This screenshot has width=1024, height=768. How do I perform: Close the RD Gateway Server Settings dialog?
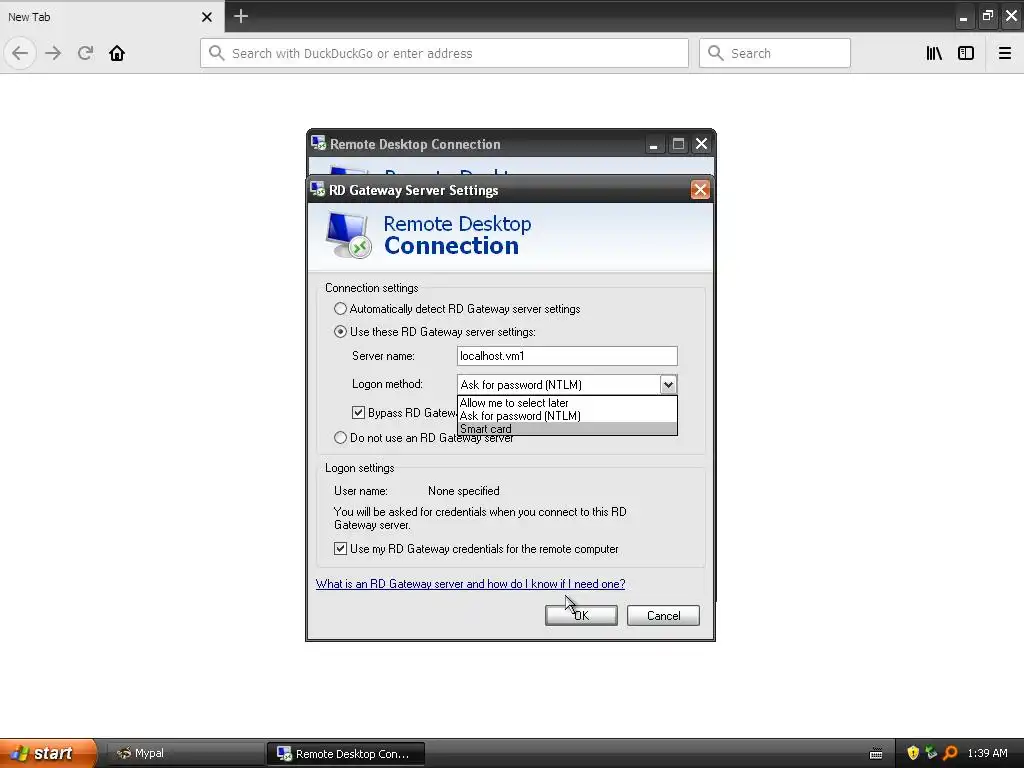coord(700,190)
